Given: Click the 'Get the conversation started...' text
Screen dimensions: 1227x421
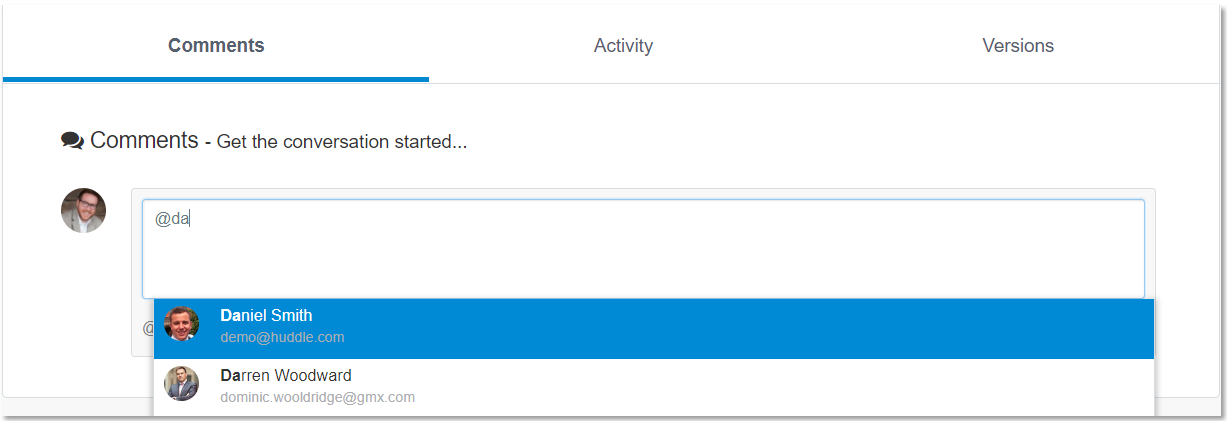Looking at the screenshot, I should tap(342, 142).
